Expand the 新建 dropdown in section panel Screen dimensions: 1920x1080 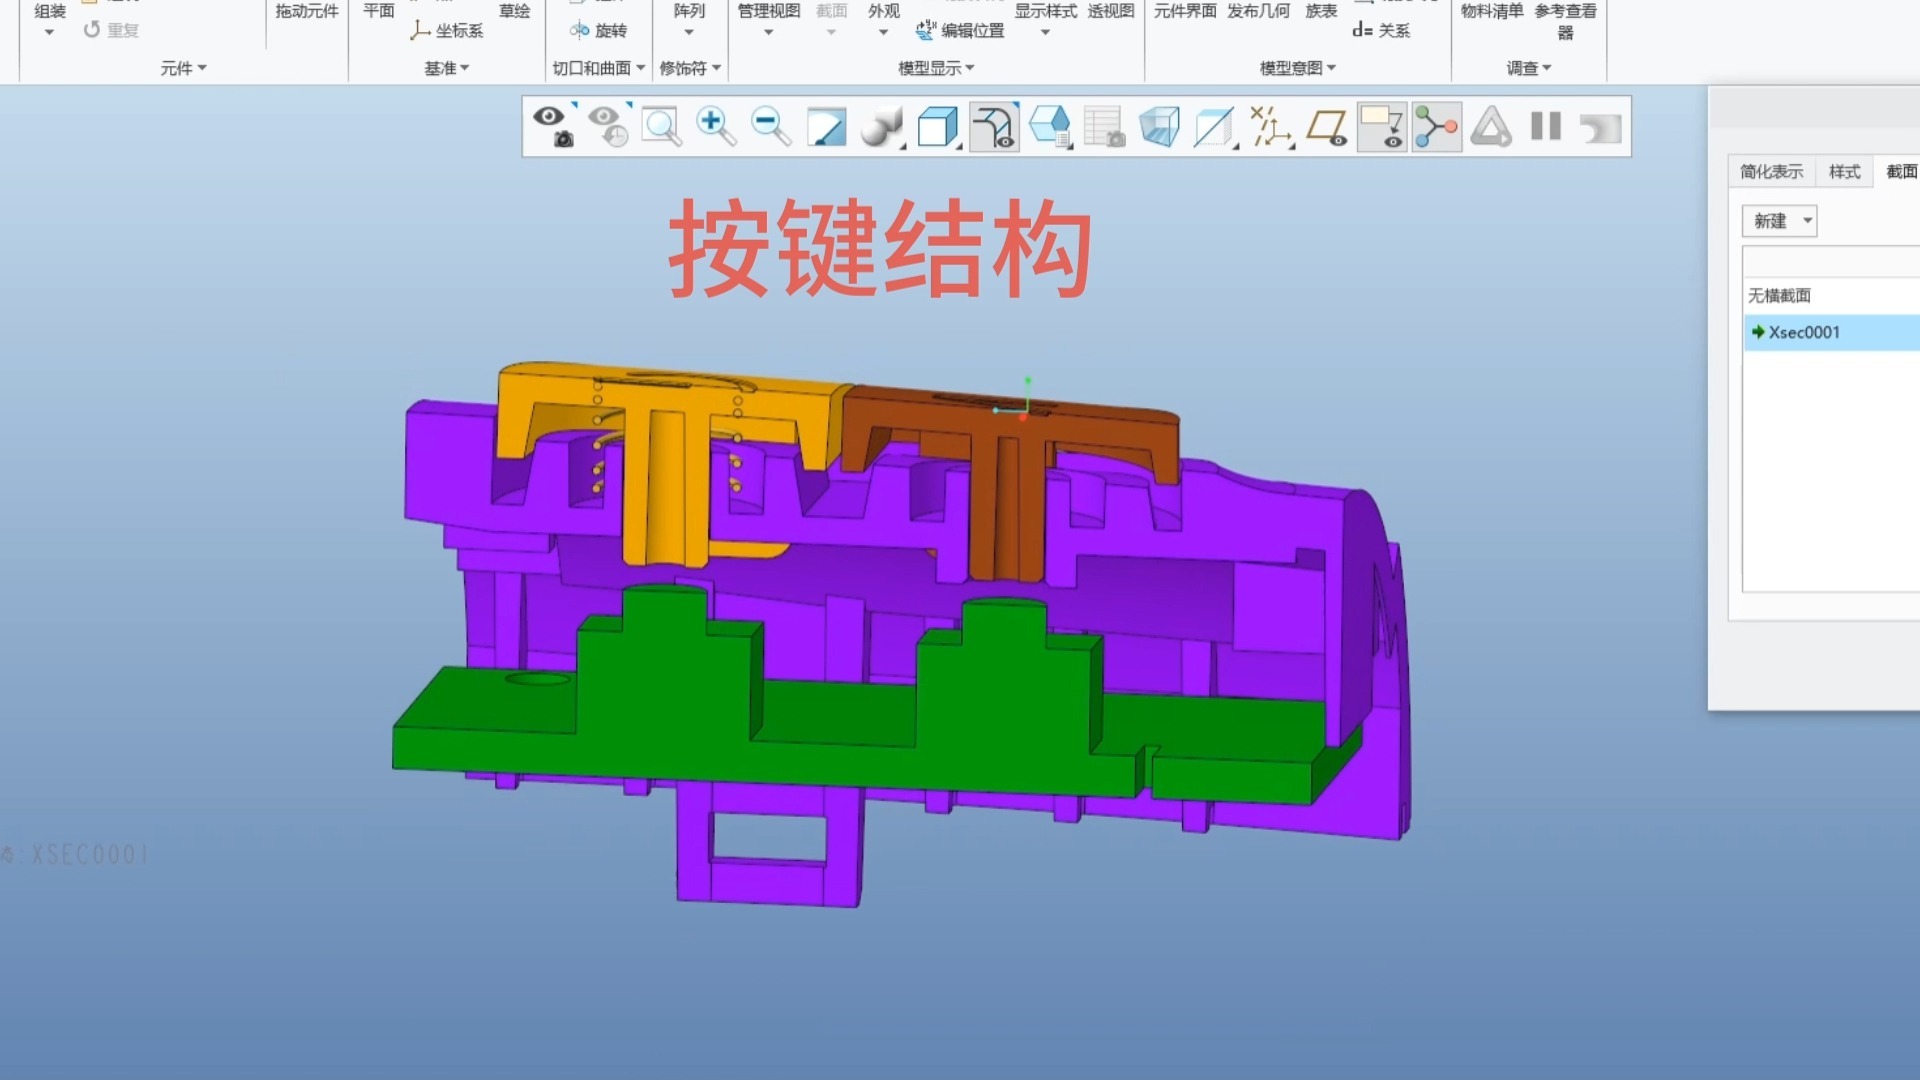tap(1807, 221)
